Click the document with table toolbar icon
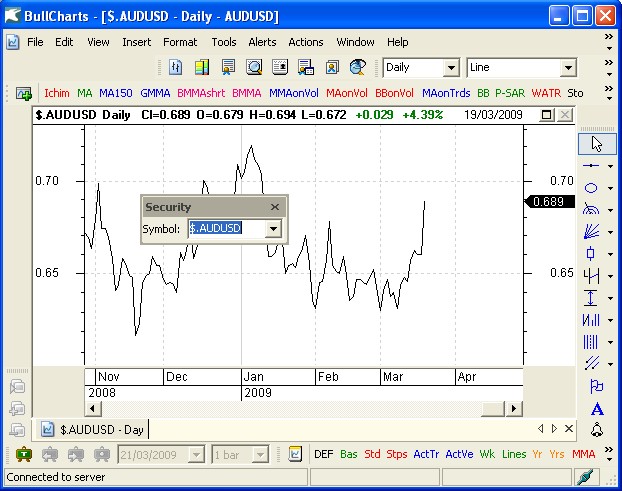Viewport: 622px width, 491px height. (x=306, y=67)
